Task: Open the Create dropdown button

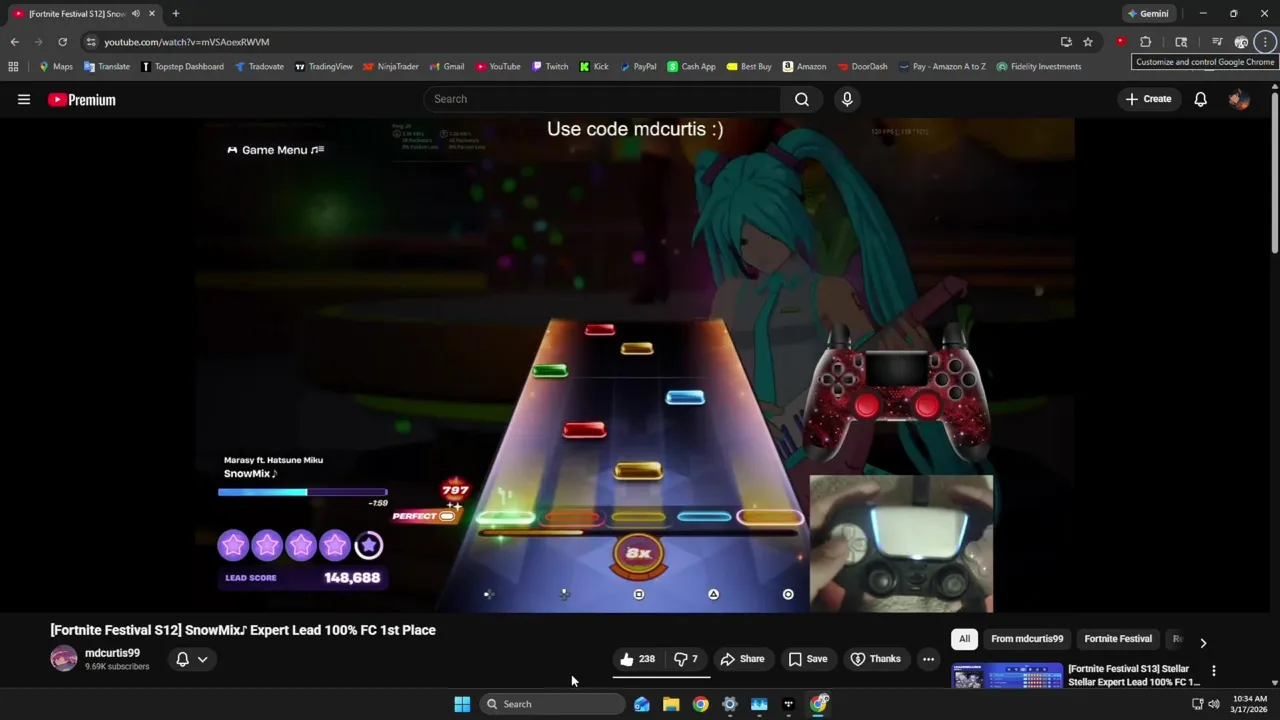Action: 1148,99
